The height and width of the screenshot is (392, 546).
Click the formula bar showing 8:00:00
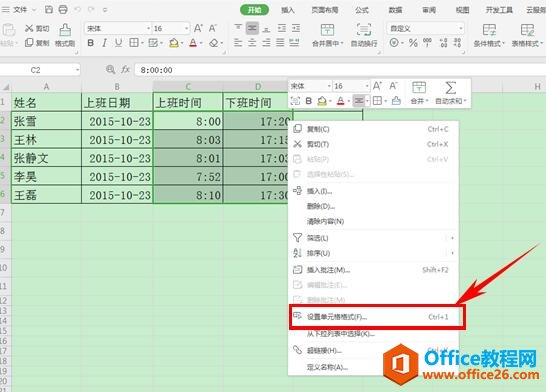[340, 70]
